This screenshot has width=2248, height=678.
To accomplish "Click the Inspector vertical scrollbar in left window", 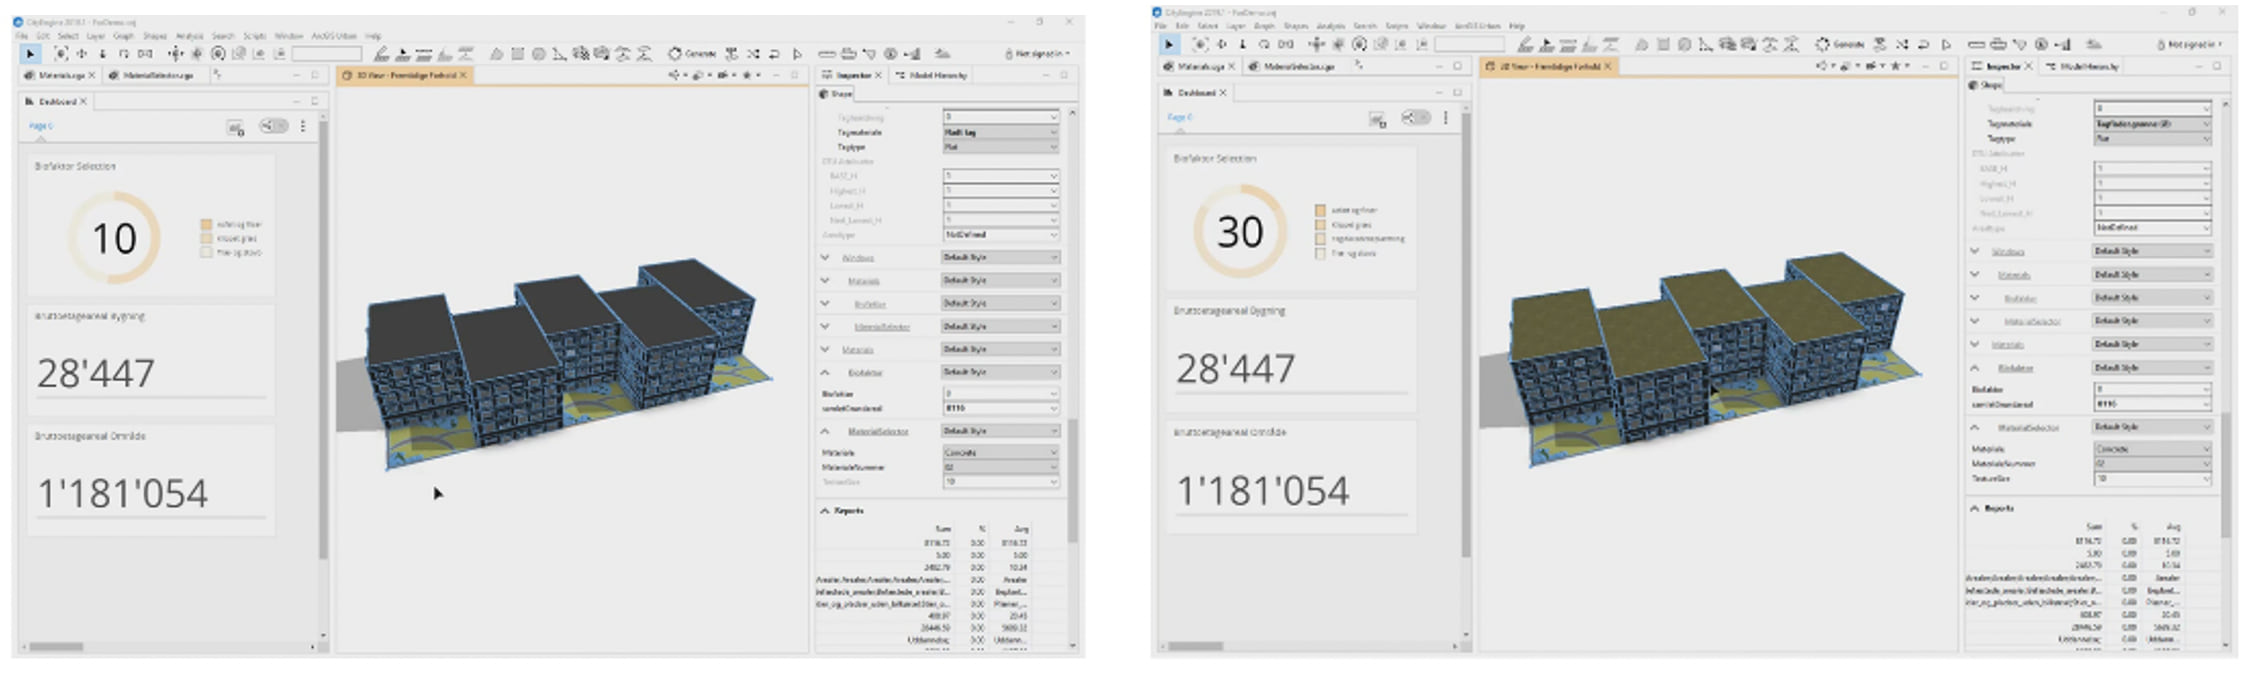I will (1072, 480).
